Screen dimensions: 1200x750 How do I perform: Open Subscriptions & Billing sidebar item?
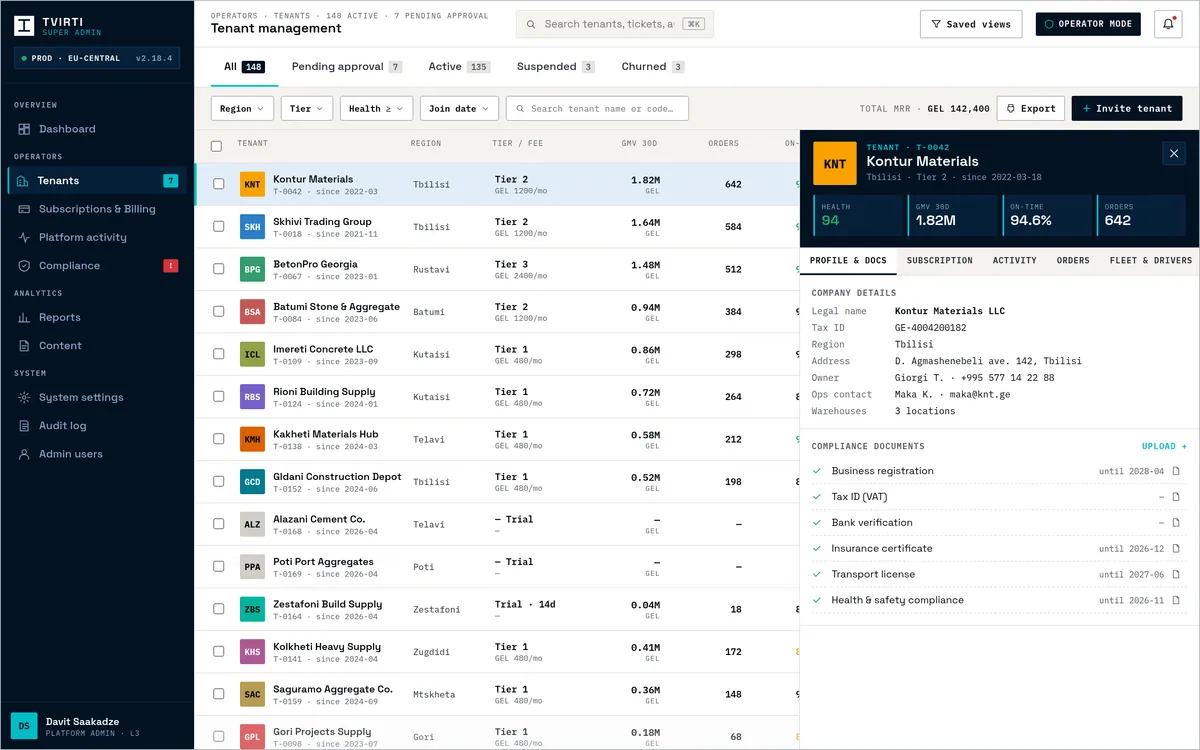point(97,209)
